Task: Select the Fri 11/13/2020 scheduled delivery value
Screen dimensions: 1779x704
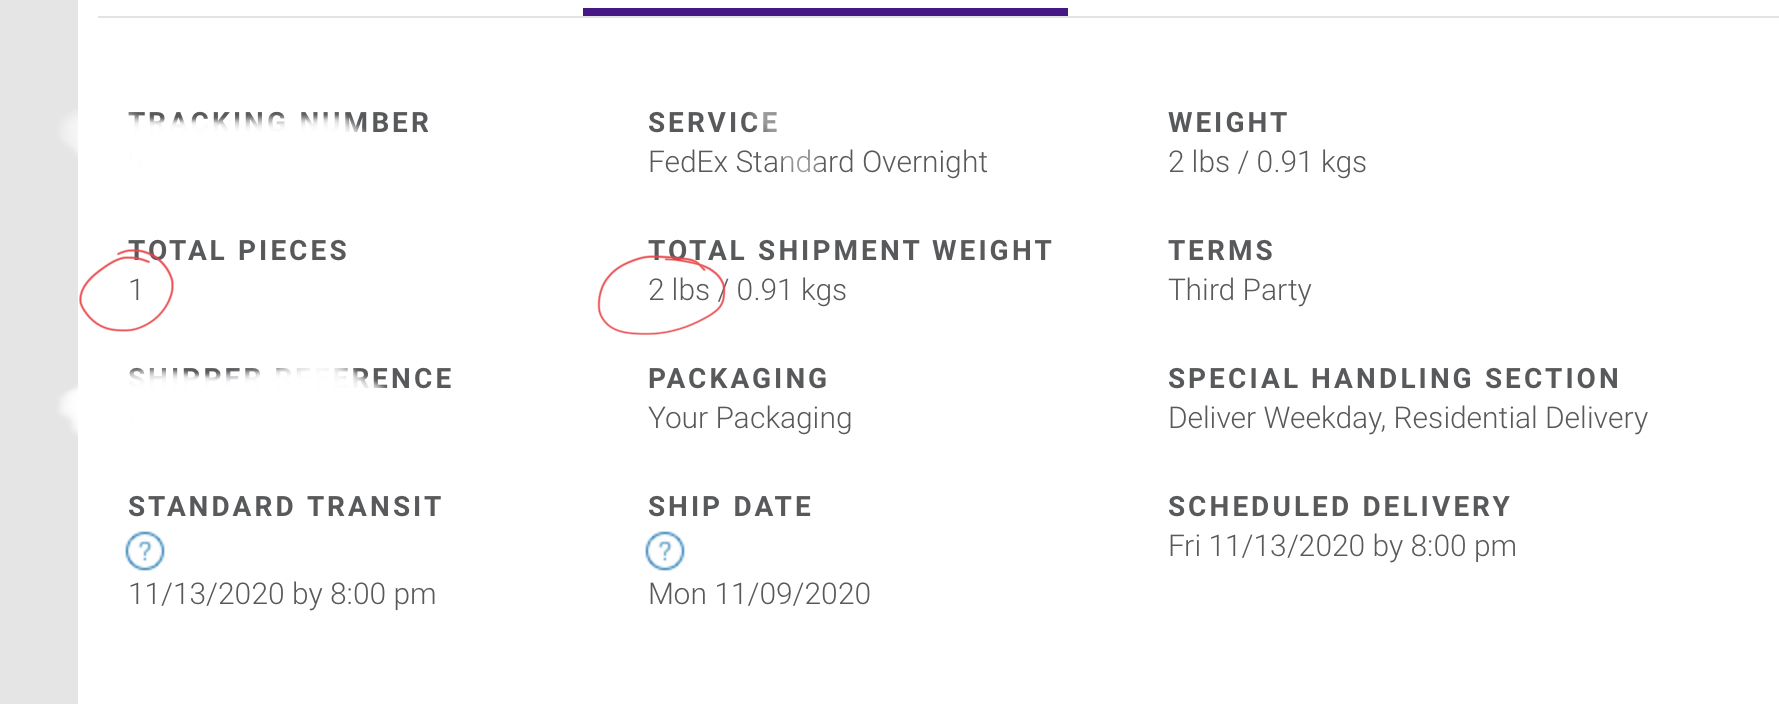Action: click(1341, 546)
